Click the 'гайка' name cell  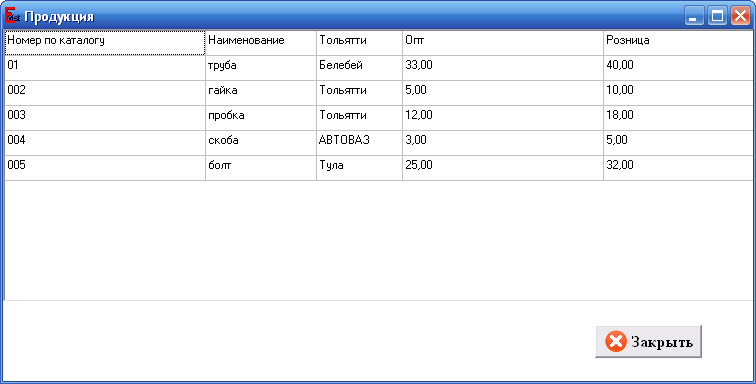[261, 93]
